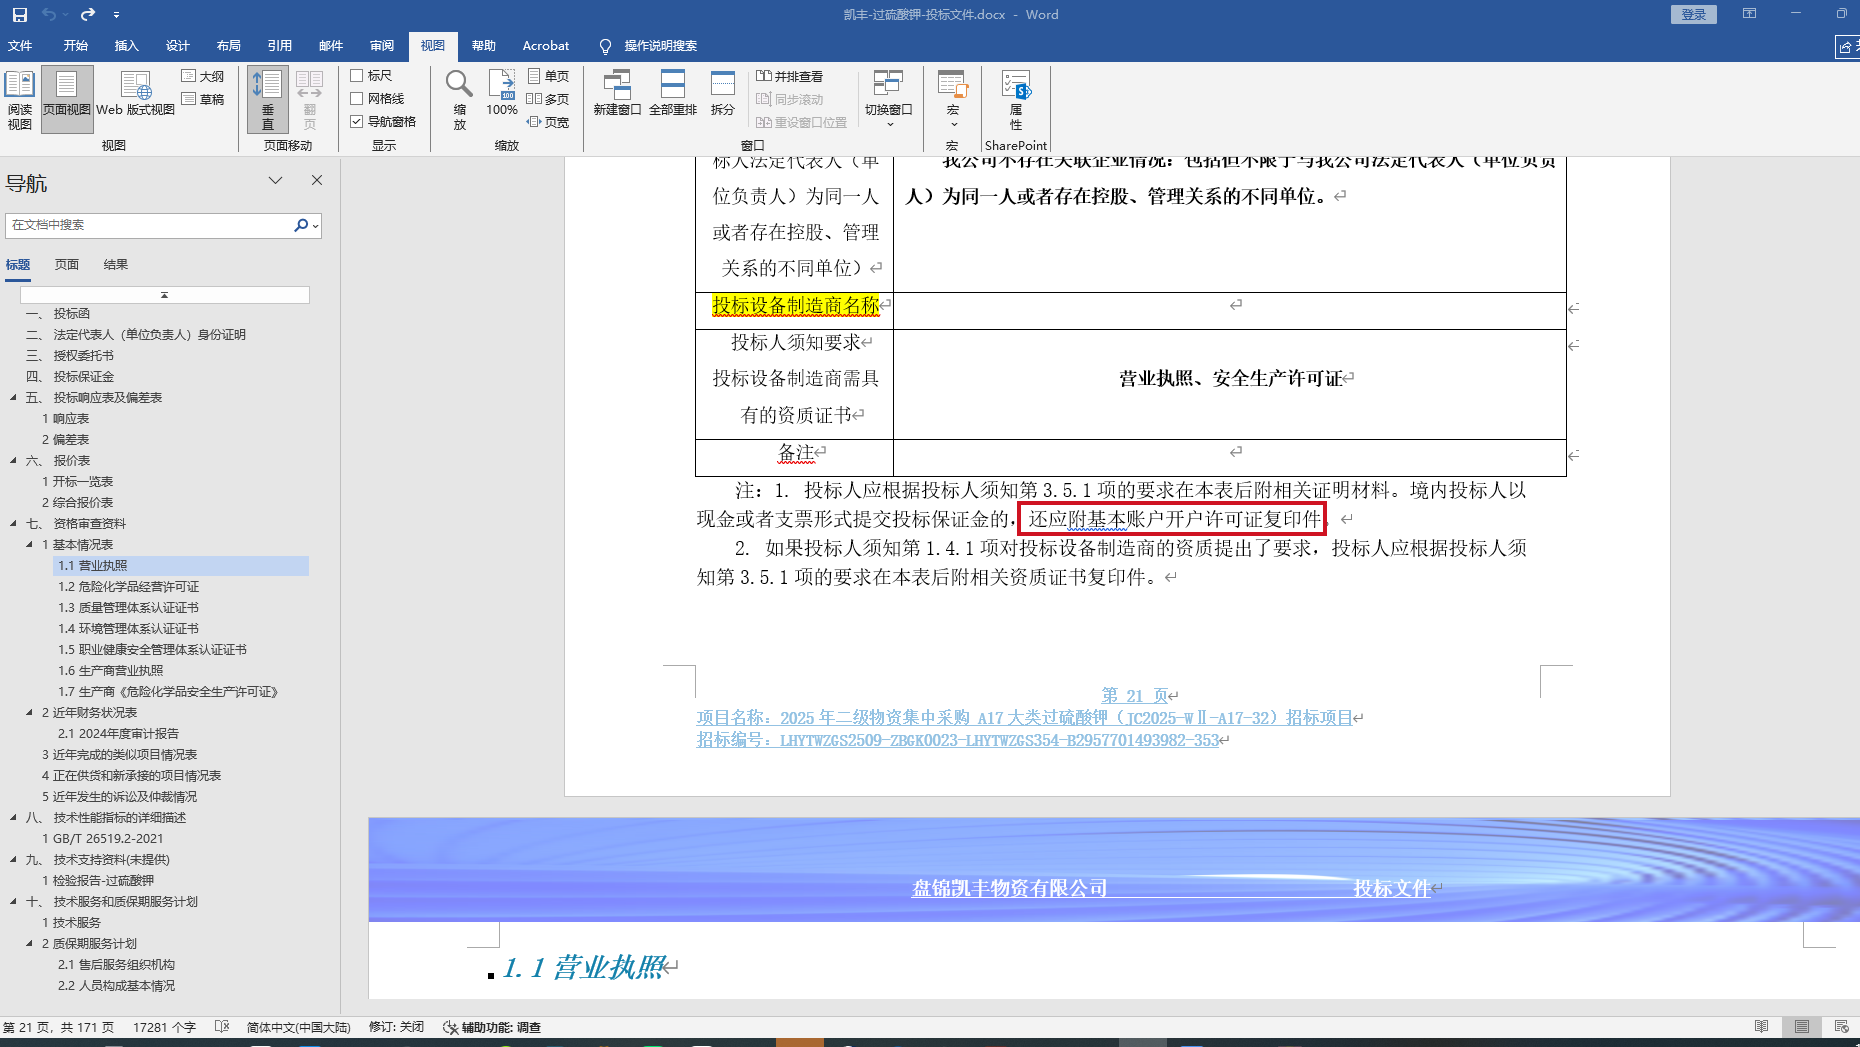Viewport: 1860px width, 1047px height.
Task: Set zoom to Page Width (页宽)
Action: click(x=548, y=122)
